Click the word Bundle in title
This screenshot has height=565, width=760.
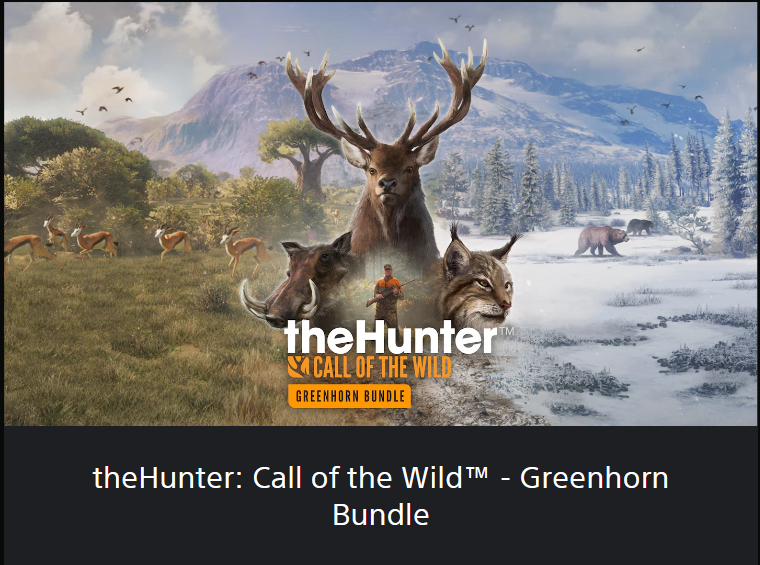(380, 515)
